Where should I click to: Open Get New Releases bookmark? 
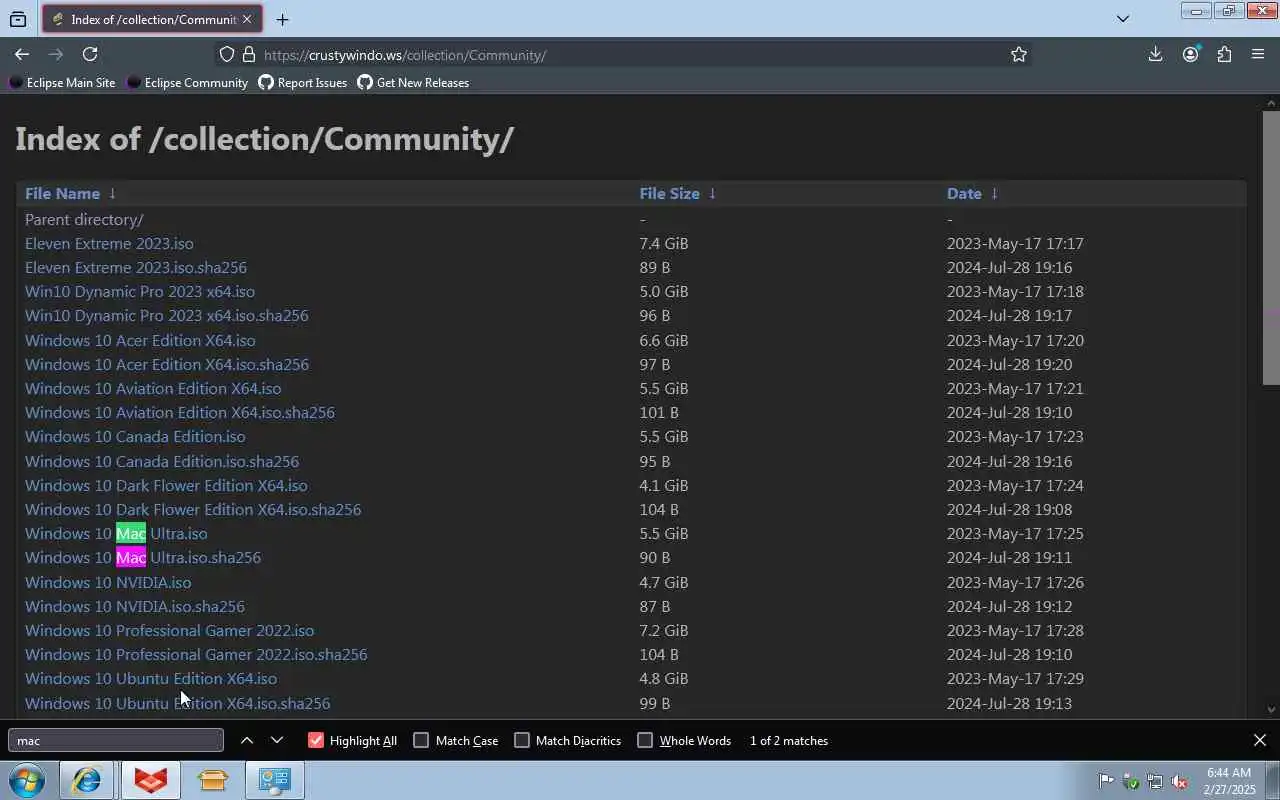point(413,83)
